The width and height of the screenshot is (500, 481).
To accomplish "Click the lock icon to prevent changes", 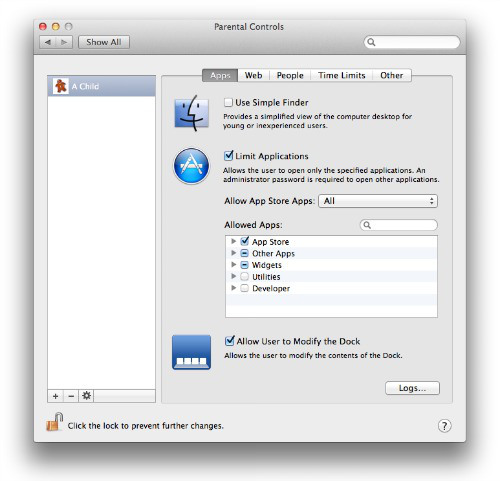I will pos(55,422).
